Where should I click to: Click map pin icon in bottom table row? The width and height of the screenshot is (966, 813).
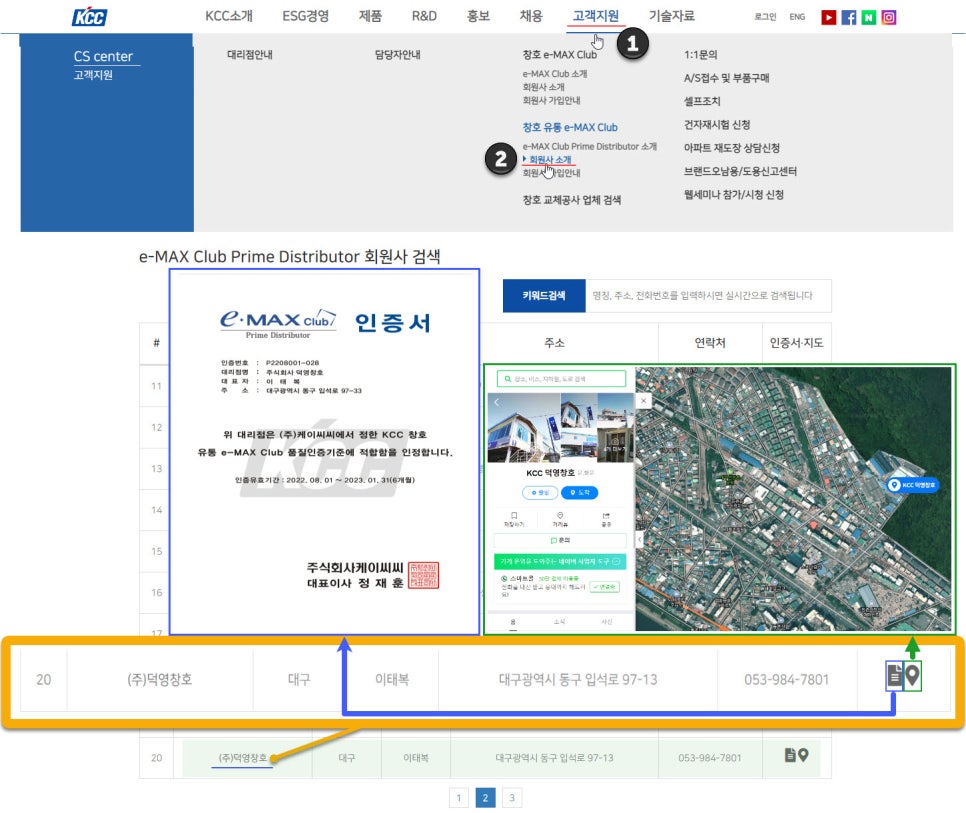pyautogui.click(x=803, y=754)
